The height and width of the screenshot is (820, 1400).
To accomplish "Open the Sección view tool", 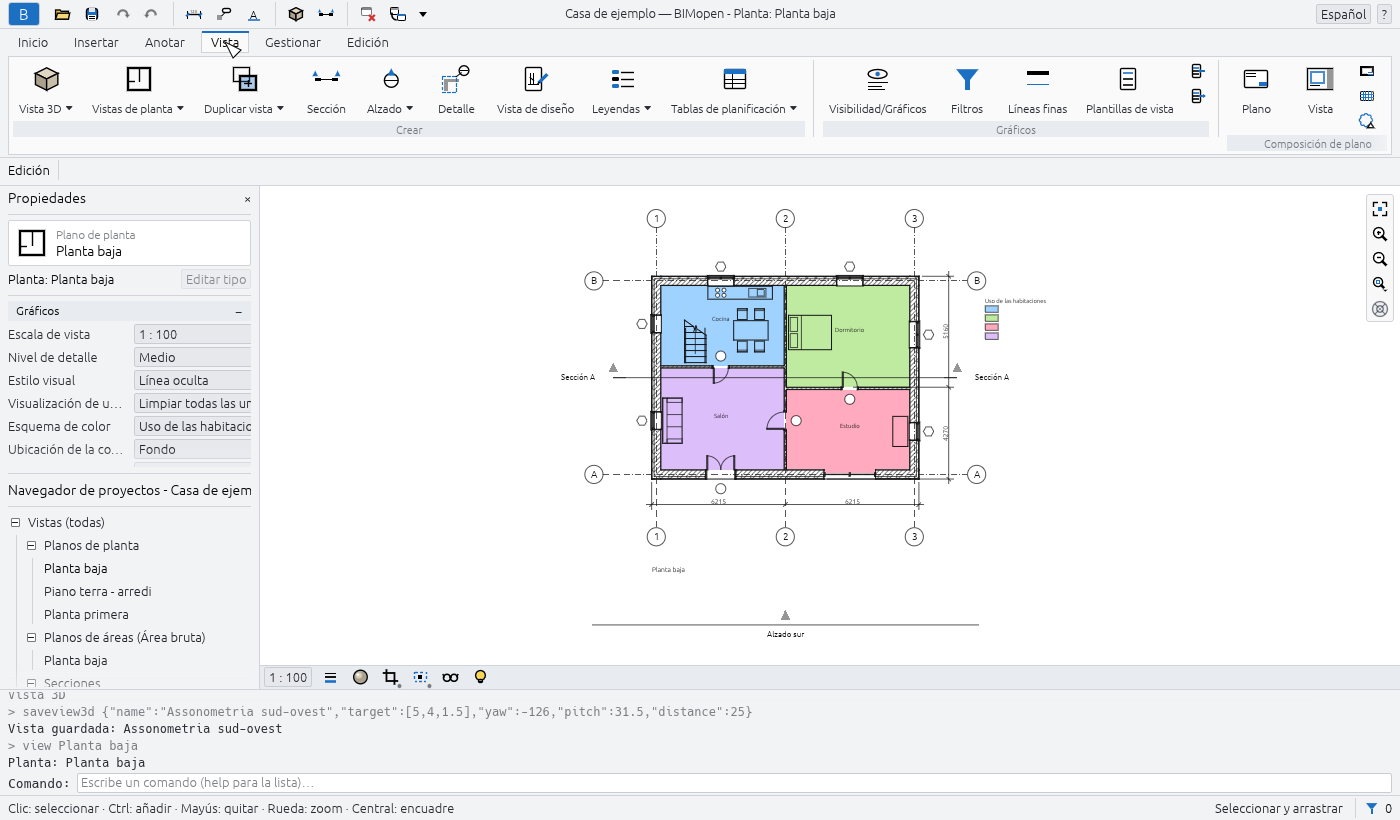I will pos(326,90).
